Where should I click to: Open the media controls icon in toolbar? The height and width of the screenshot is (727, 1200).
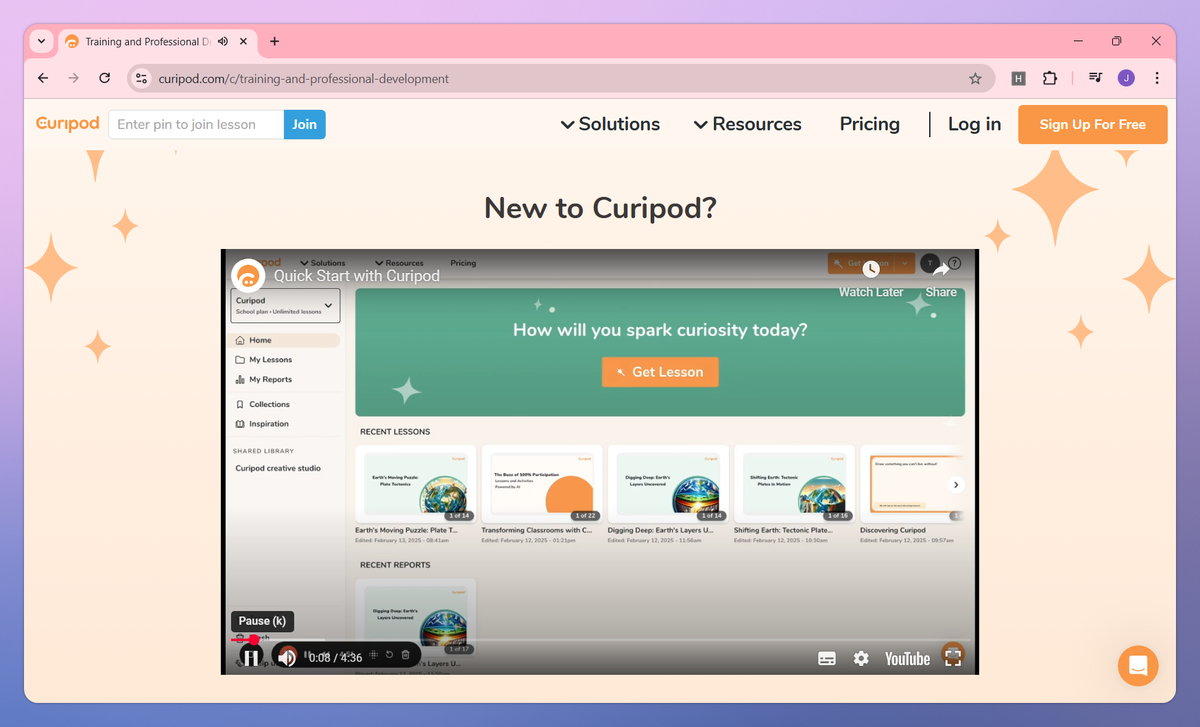[1096, 78]
